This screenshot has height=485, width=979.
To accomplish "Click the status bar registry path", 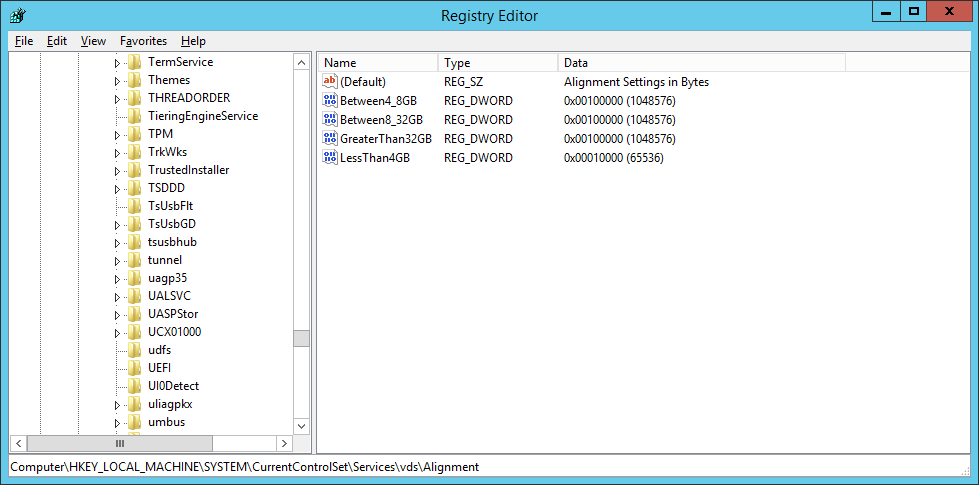I will [x=245, y=467].
